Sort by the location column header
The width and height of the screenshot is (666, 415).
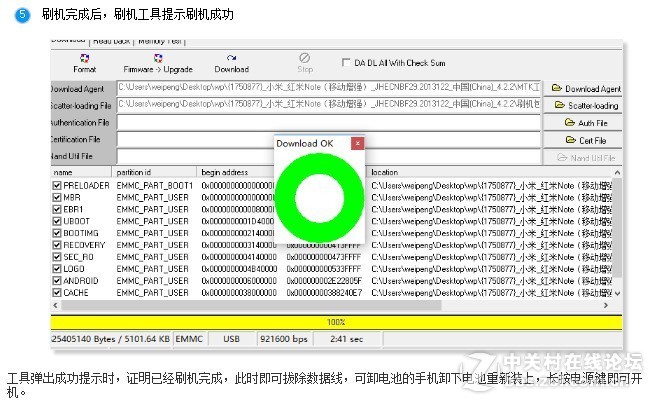click(489, 172)
